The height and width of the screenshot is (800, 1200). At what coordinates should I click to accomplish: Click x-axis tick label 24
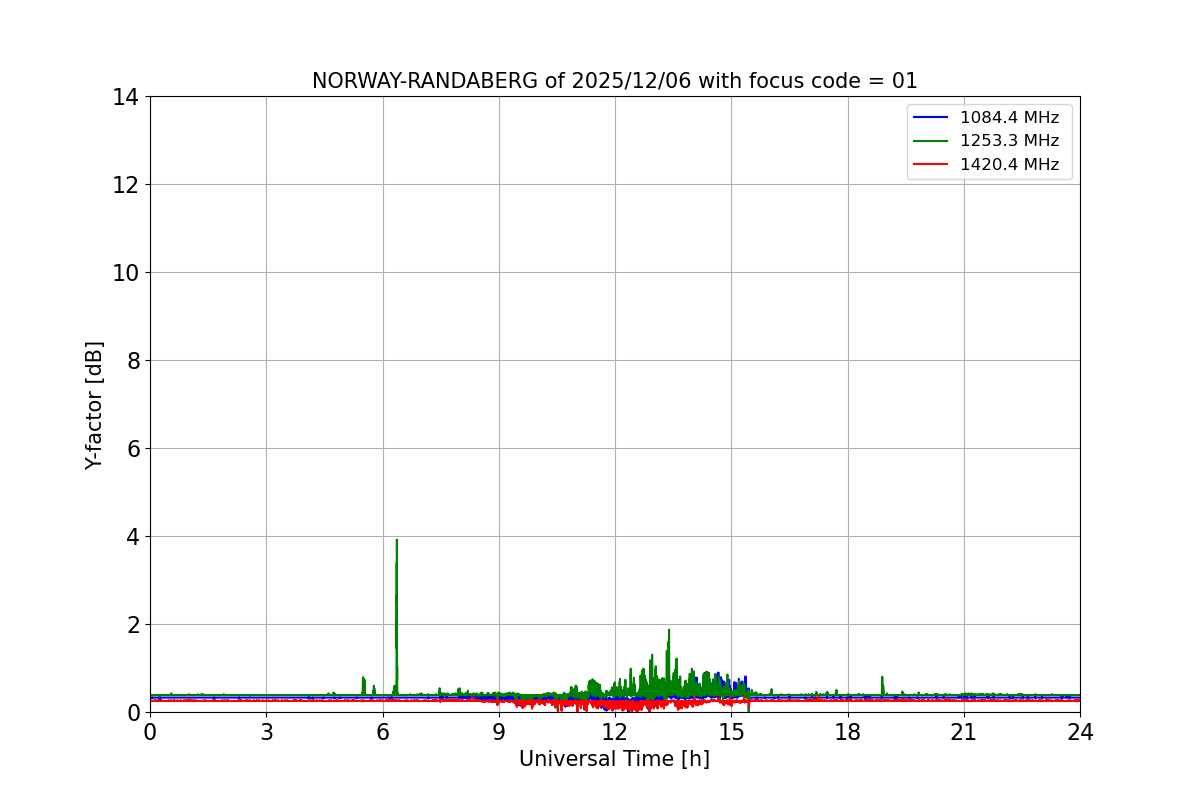[x=1080, y=732]
